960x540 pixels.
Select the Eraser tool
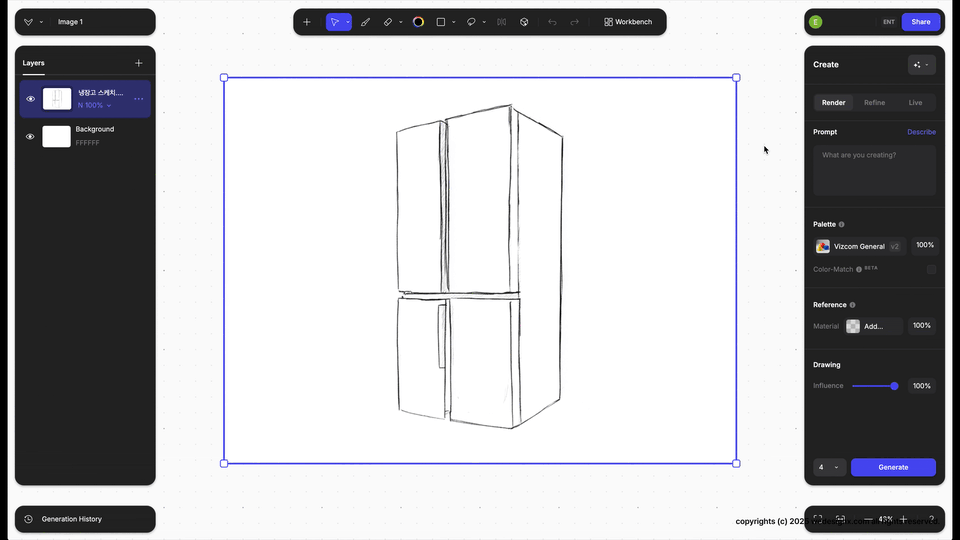click(x=388, y=22)
